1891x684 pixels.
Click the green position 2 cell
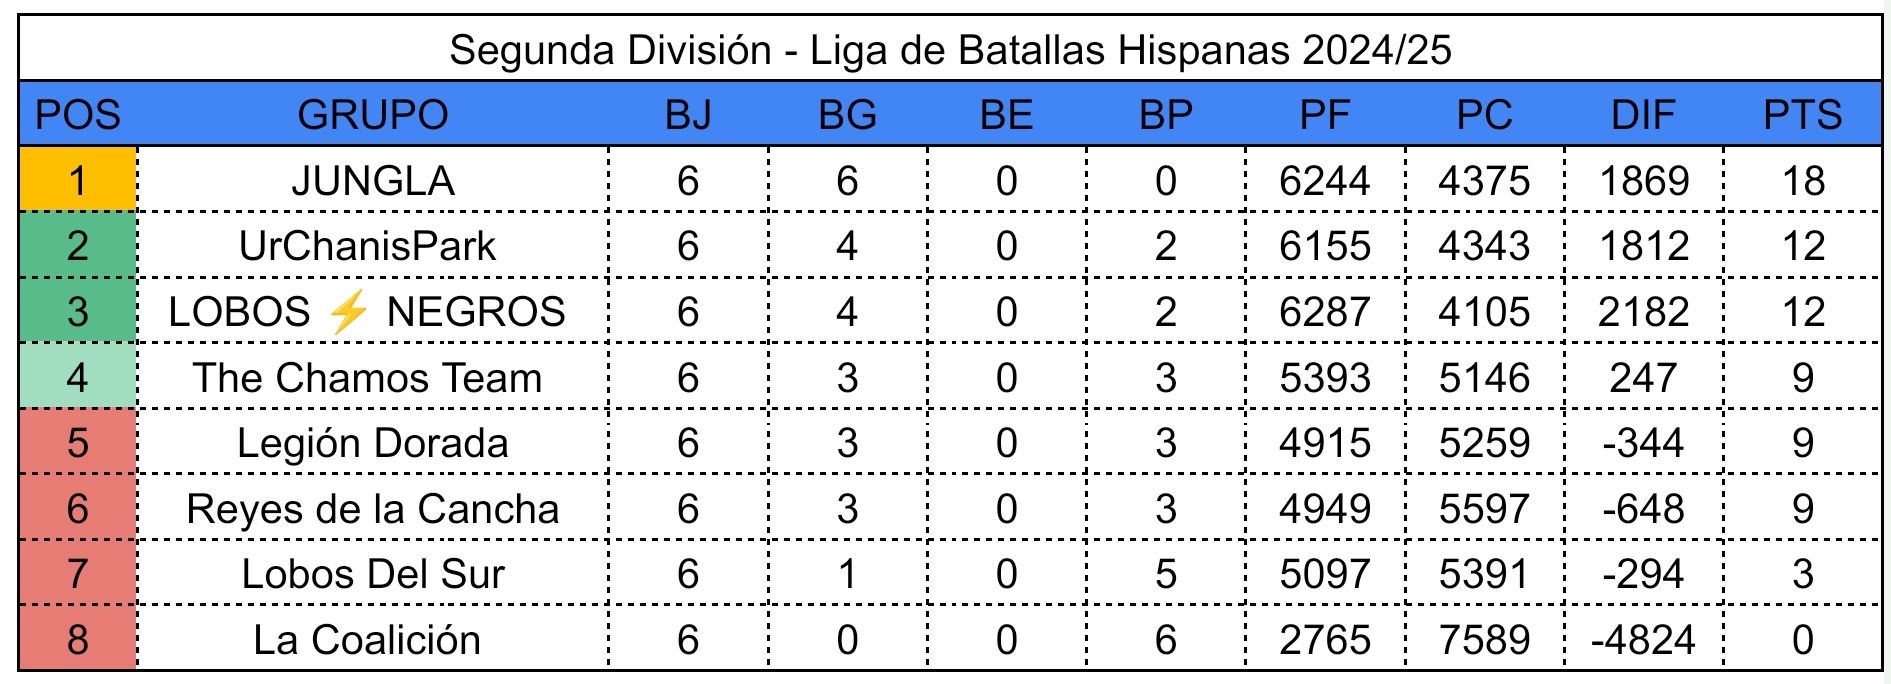click(x=77, y=246)
